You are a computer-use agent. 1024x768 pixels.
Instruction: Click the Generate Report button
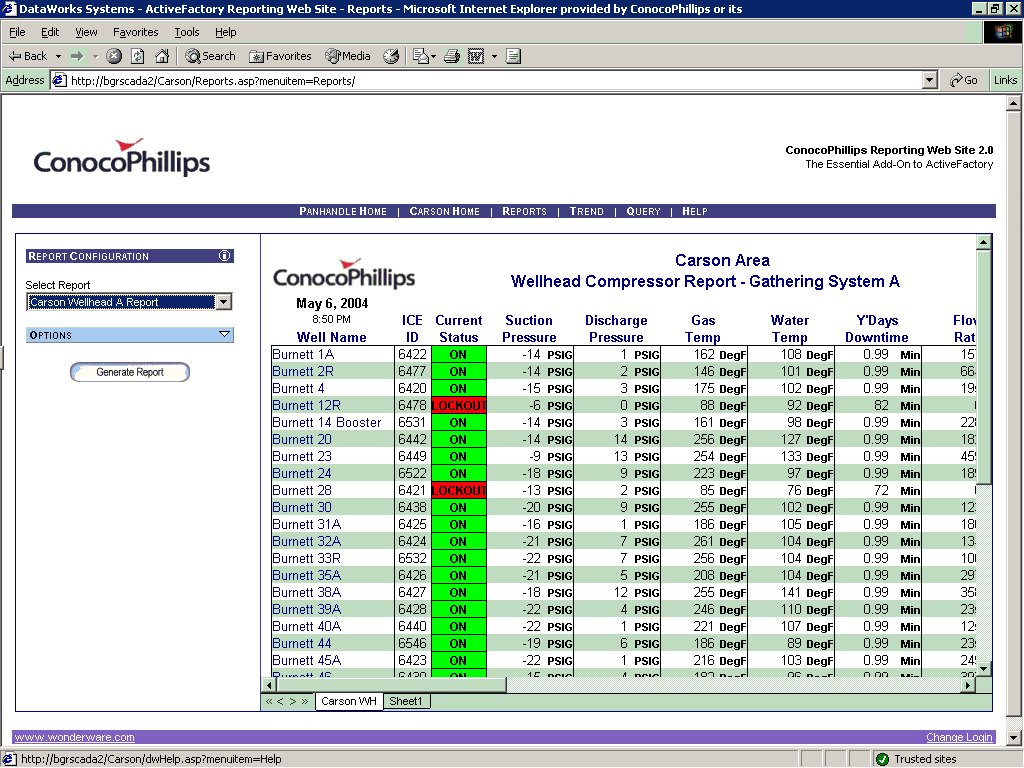[130, 372]
